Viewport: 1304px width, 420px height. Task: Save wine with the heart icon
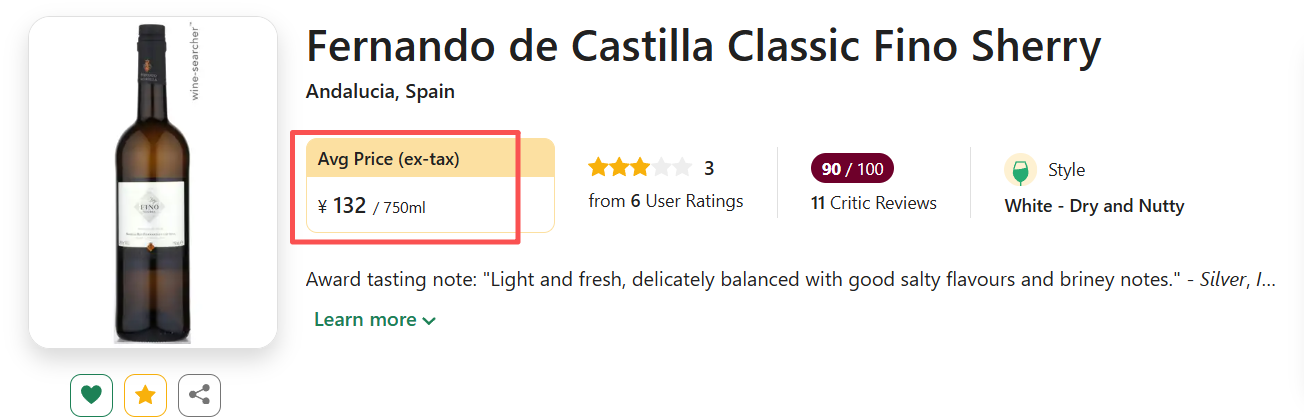(x=91, y=395)
